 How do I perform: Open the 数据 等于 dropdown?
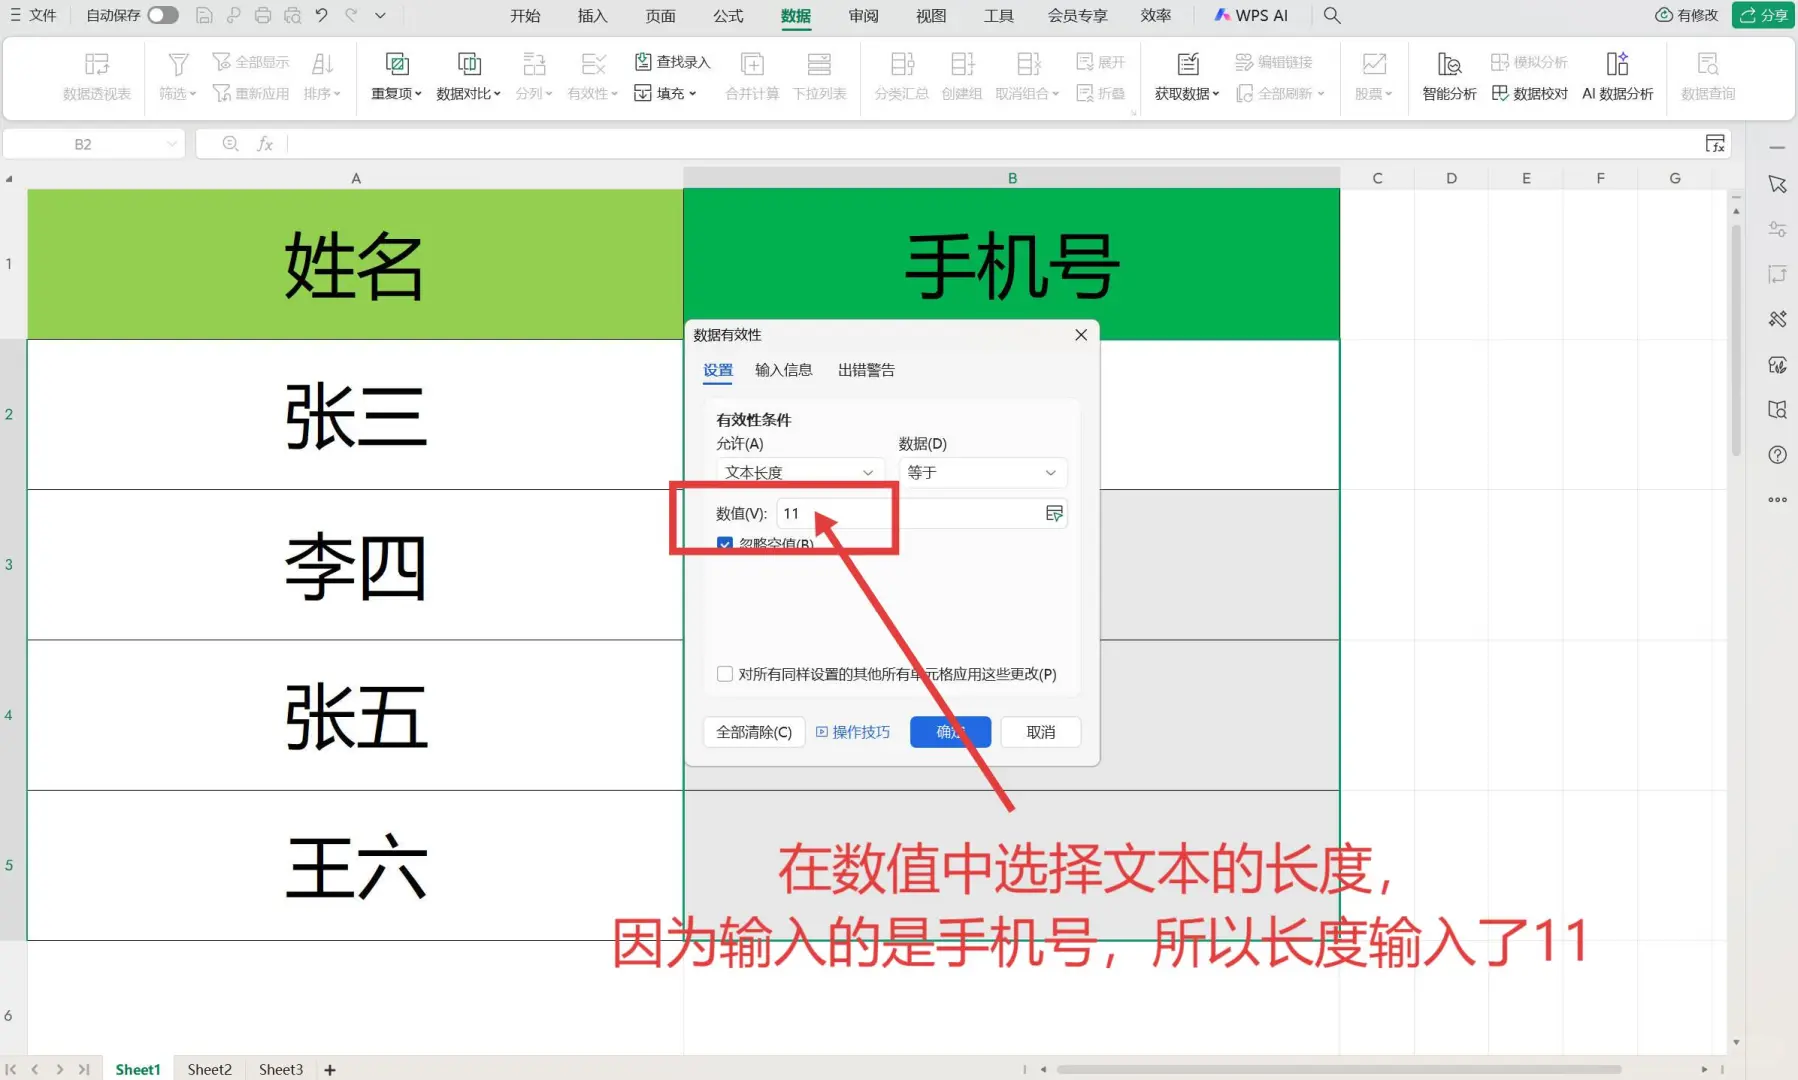(x=983, y=472)
